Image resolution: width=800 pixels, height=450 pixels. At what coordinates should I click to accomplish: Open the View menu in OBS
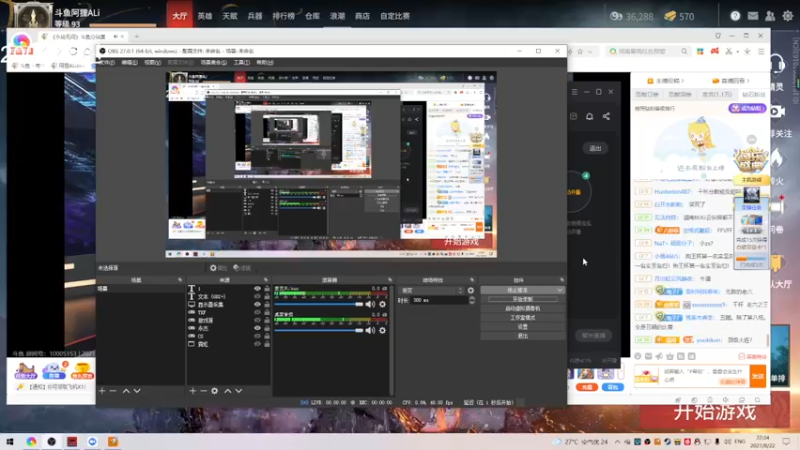153,62
